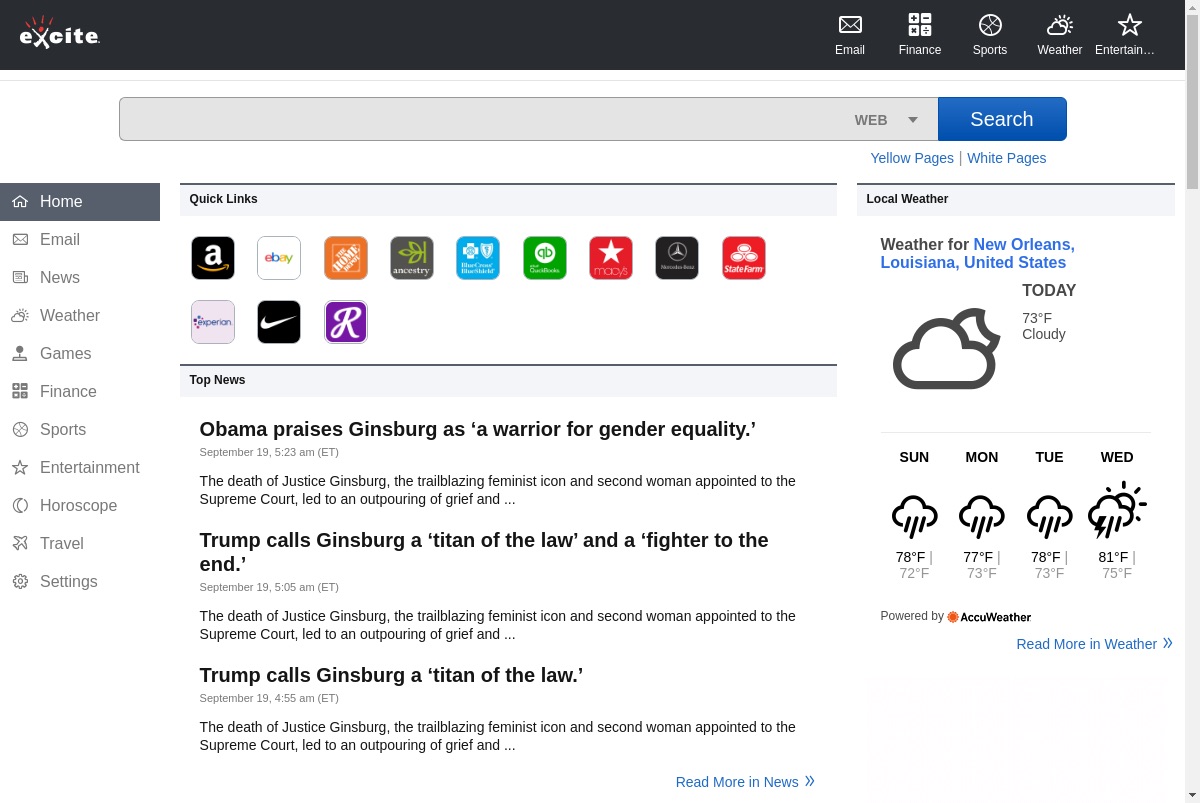Click the scrollbar down arrow
The height and width of the screenshot is (803, 1200).
tap(1192, 796)
